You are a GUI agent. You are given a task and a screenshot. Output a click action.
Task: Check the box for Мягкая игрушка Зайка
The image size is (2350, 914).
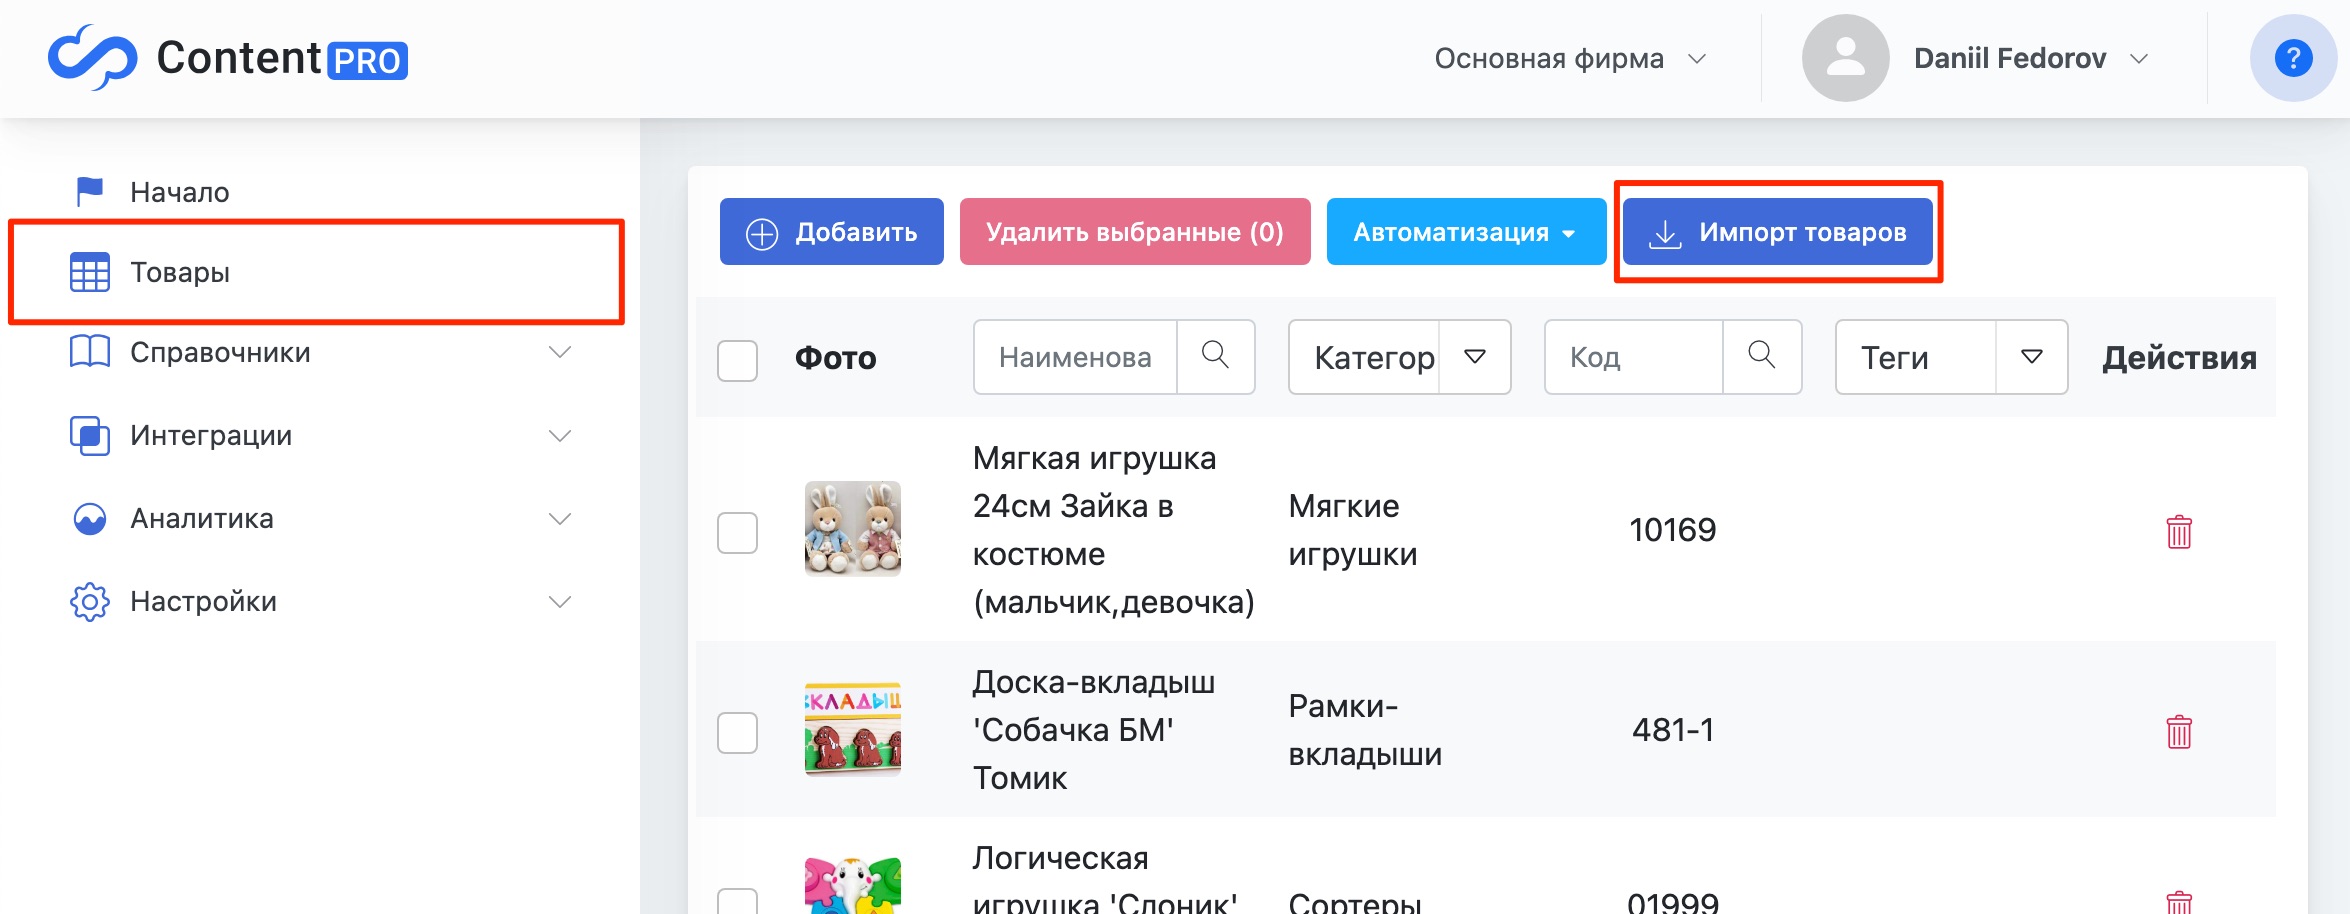[x=738, y=532]
